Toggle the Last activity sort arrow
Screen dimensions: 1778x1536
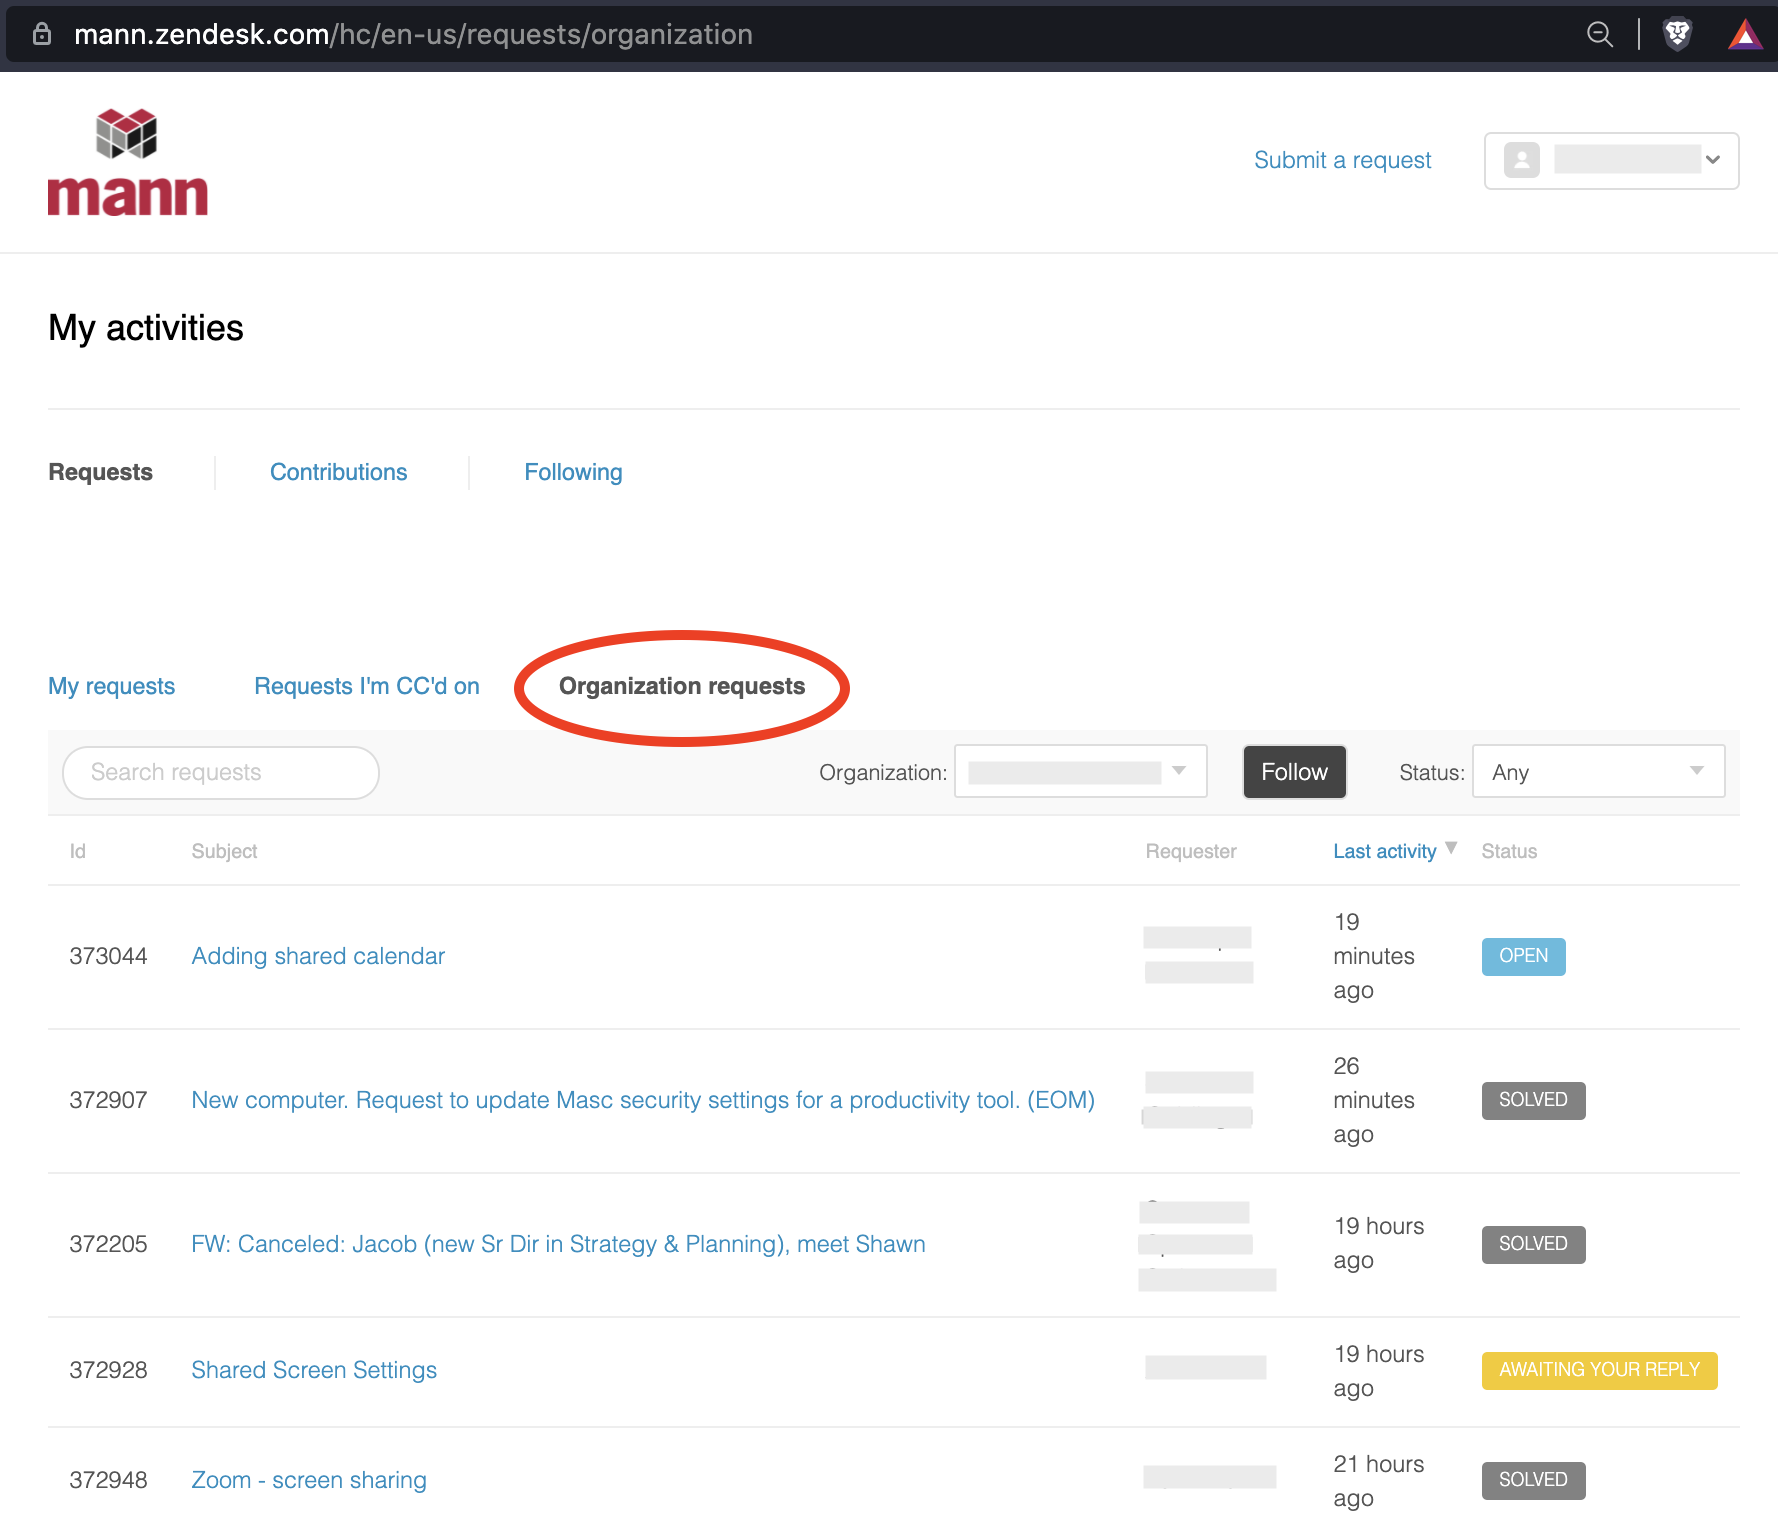tap(1451, 849)
